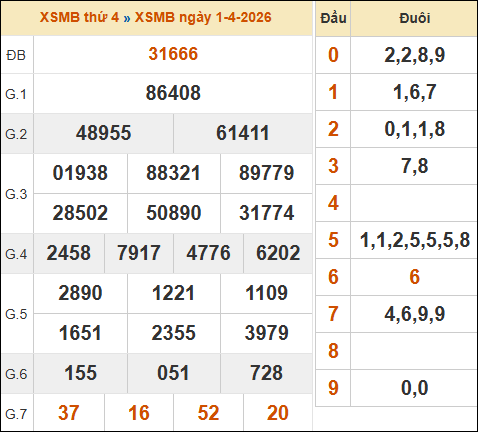Select G.2 number 61411
The width and height of the screenshot is (478, 432).
click(x=243, y=133)
